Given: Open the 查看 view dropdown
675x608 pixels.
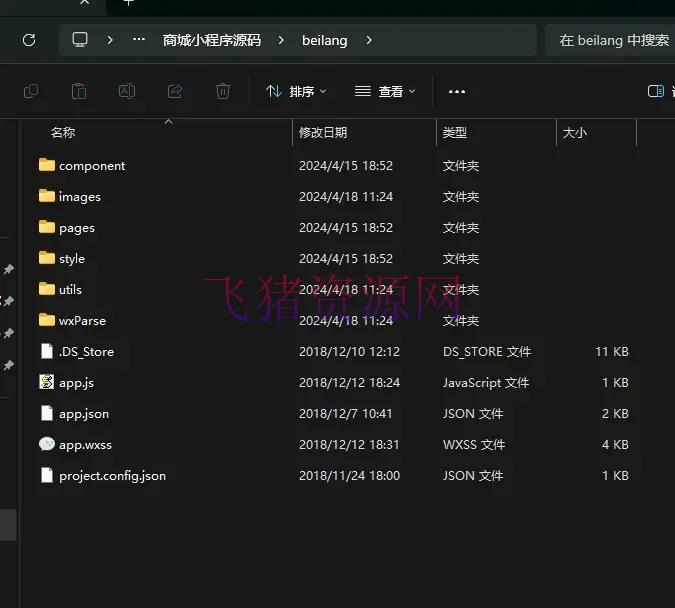Looking at the screenshot, I should (385, 91).
